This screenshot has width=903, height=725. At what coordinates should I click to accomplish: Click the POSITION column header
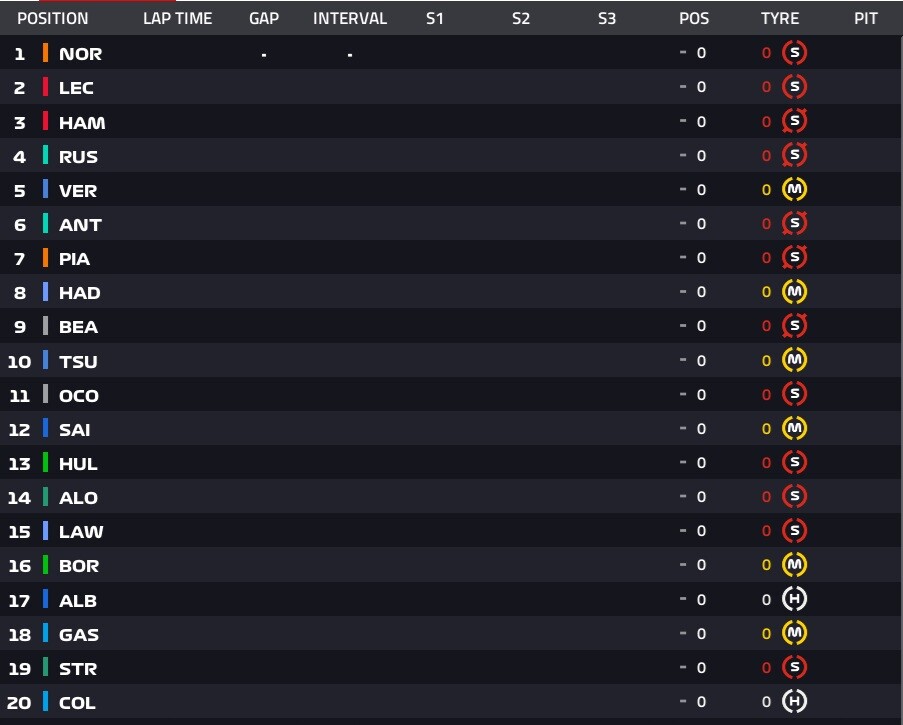pos(52,18)
